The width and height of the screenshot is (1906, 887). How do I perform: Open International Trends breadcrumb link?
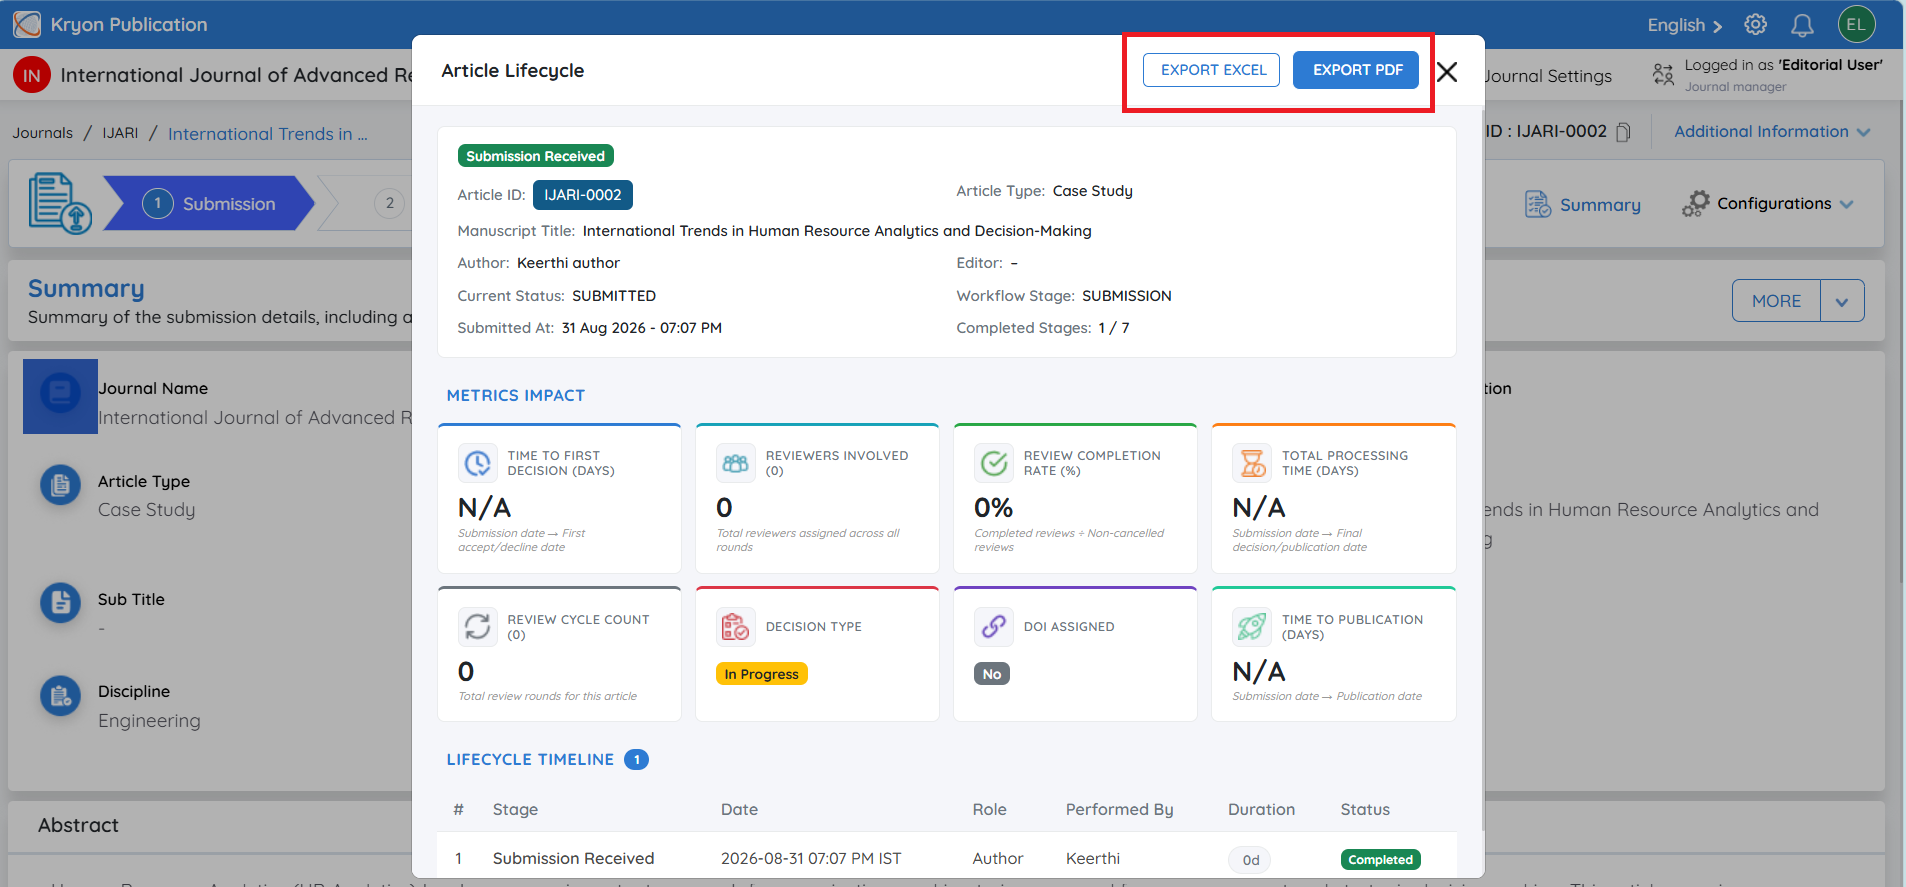267,134
